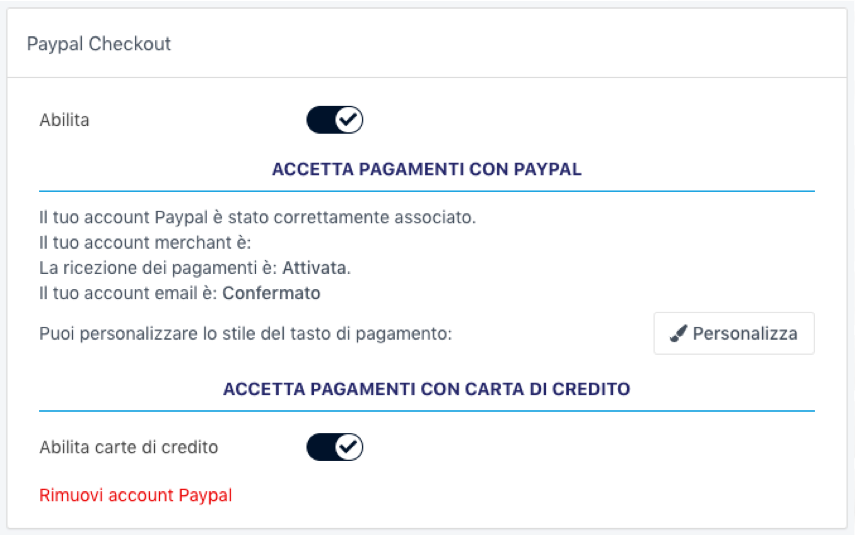Click the Paypal Checkout panel title

99,44
